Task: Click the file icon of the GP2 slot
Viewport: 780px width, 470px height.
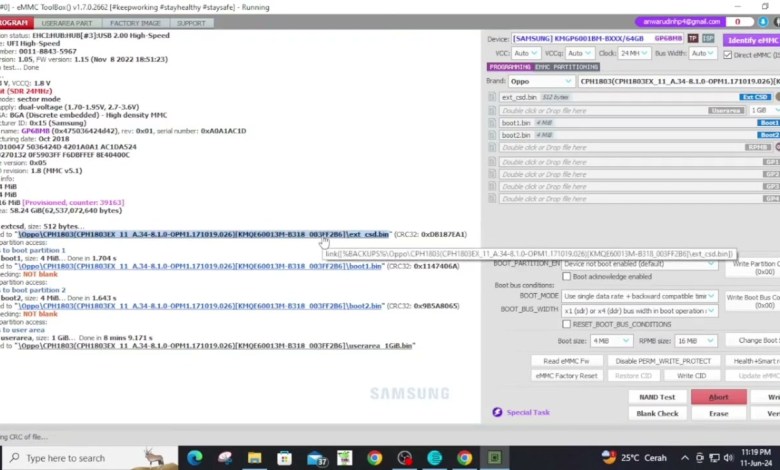Action: [492, 174]
